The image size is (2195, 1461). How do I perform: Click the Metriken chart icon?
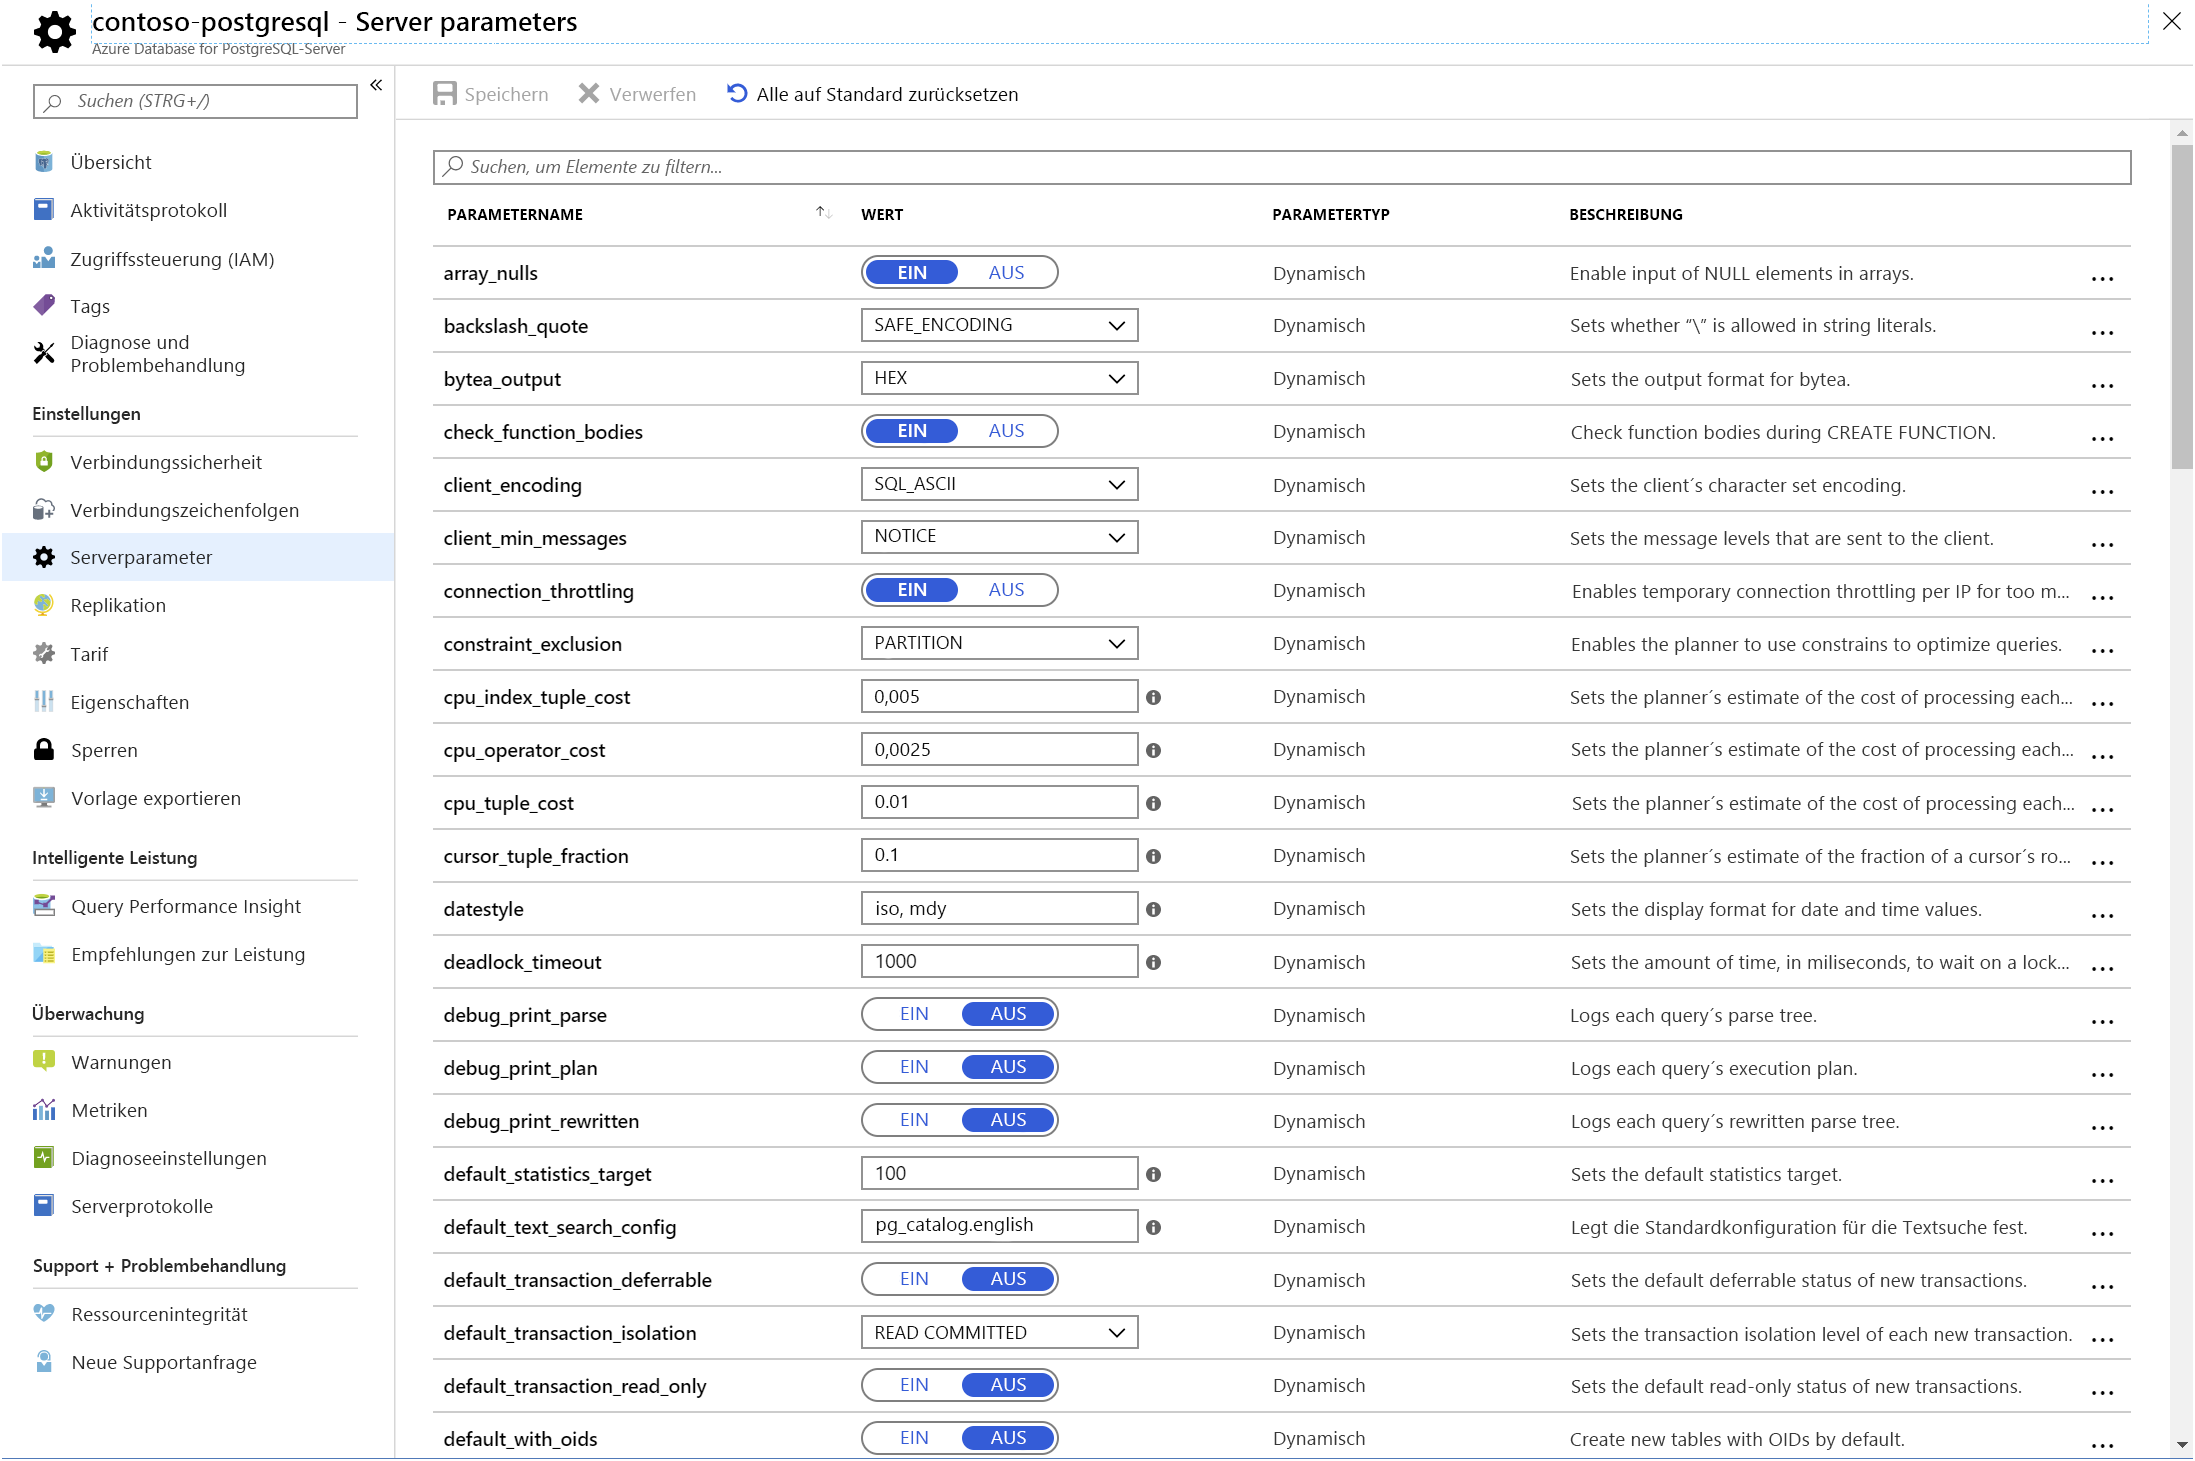pos(44,1110)
